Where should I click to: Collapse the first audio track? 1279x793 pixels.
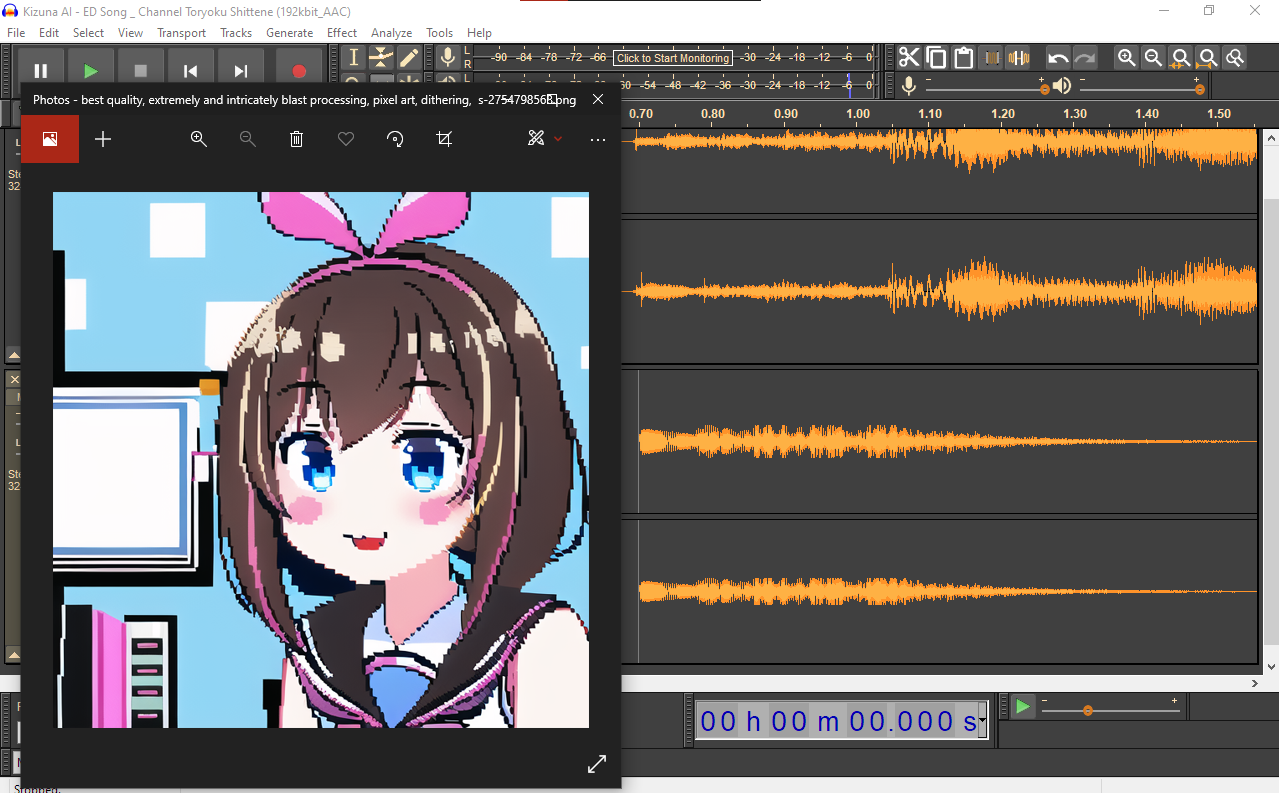[x=14, y=355]
